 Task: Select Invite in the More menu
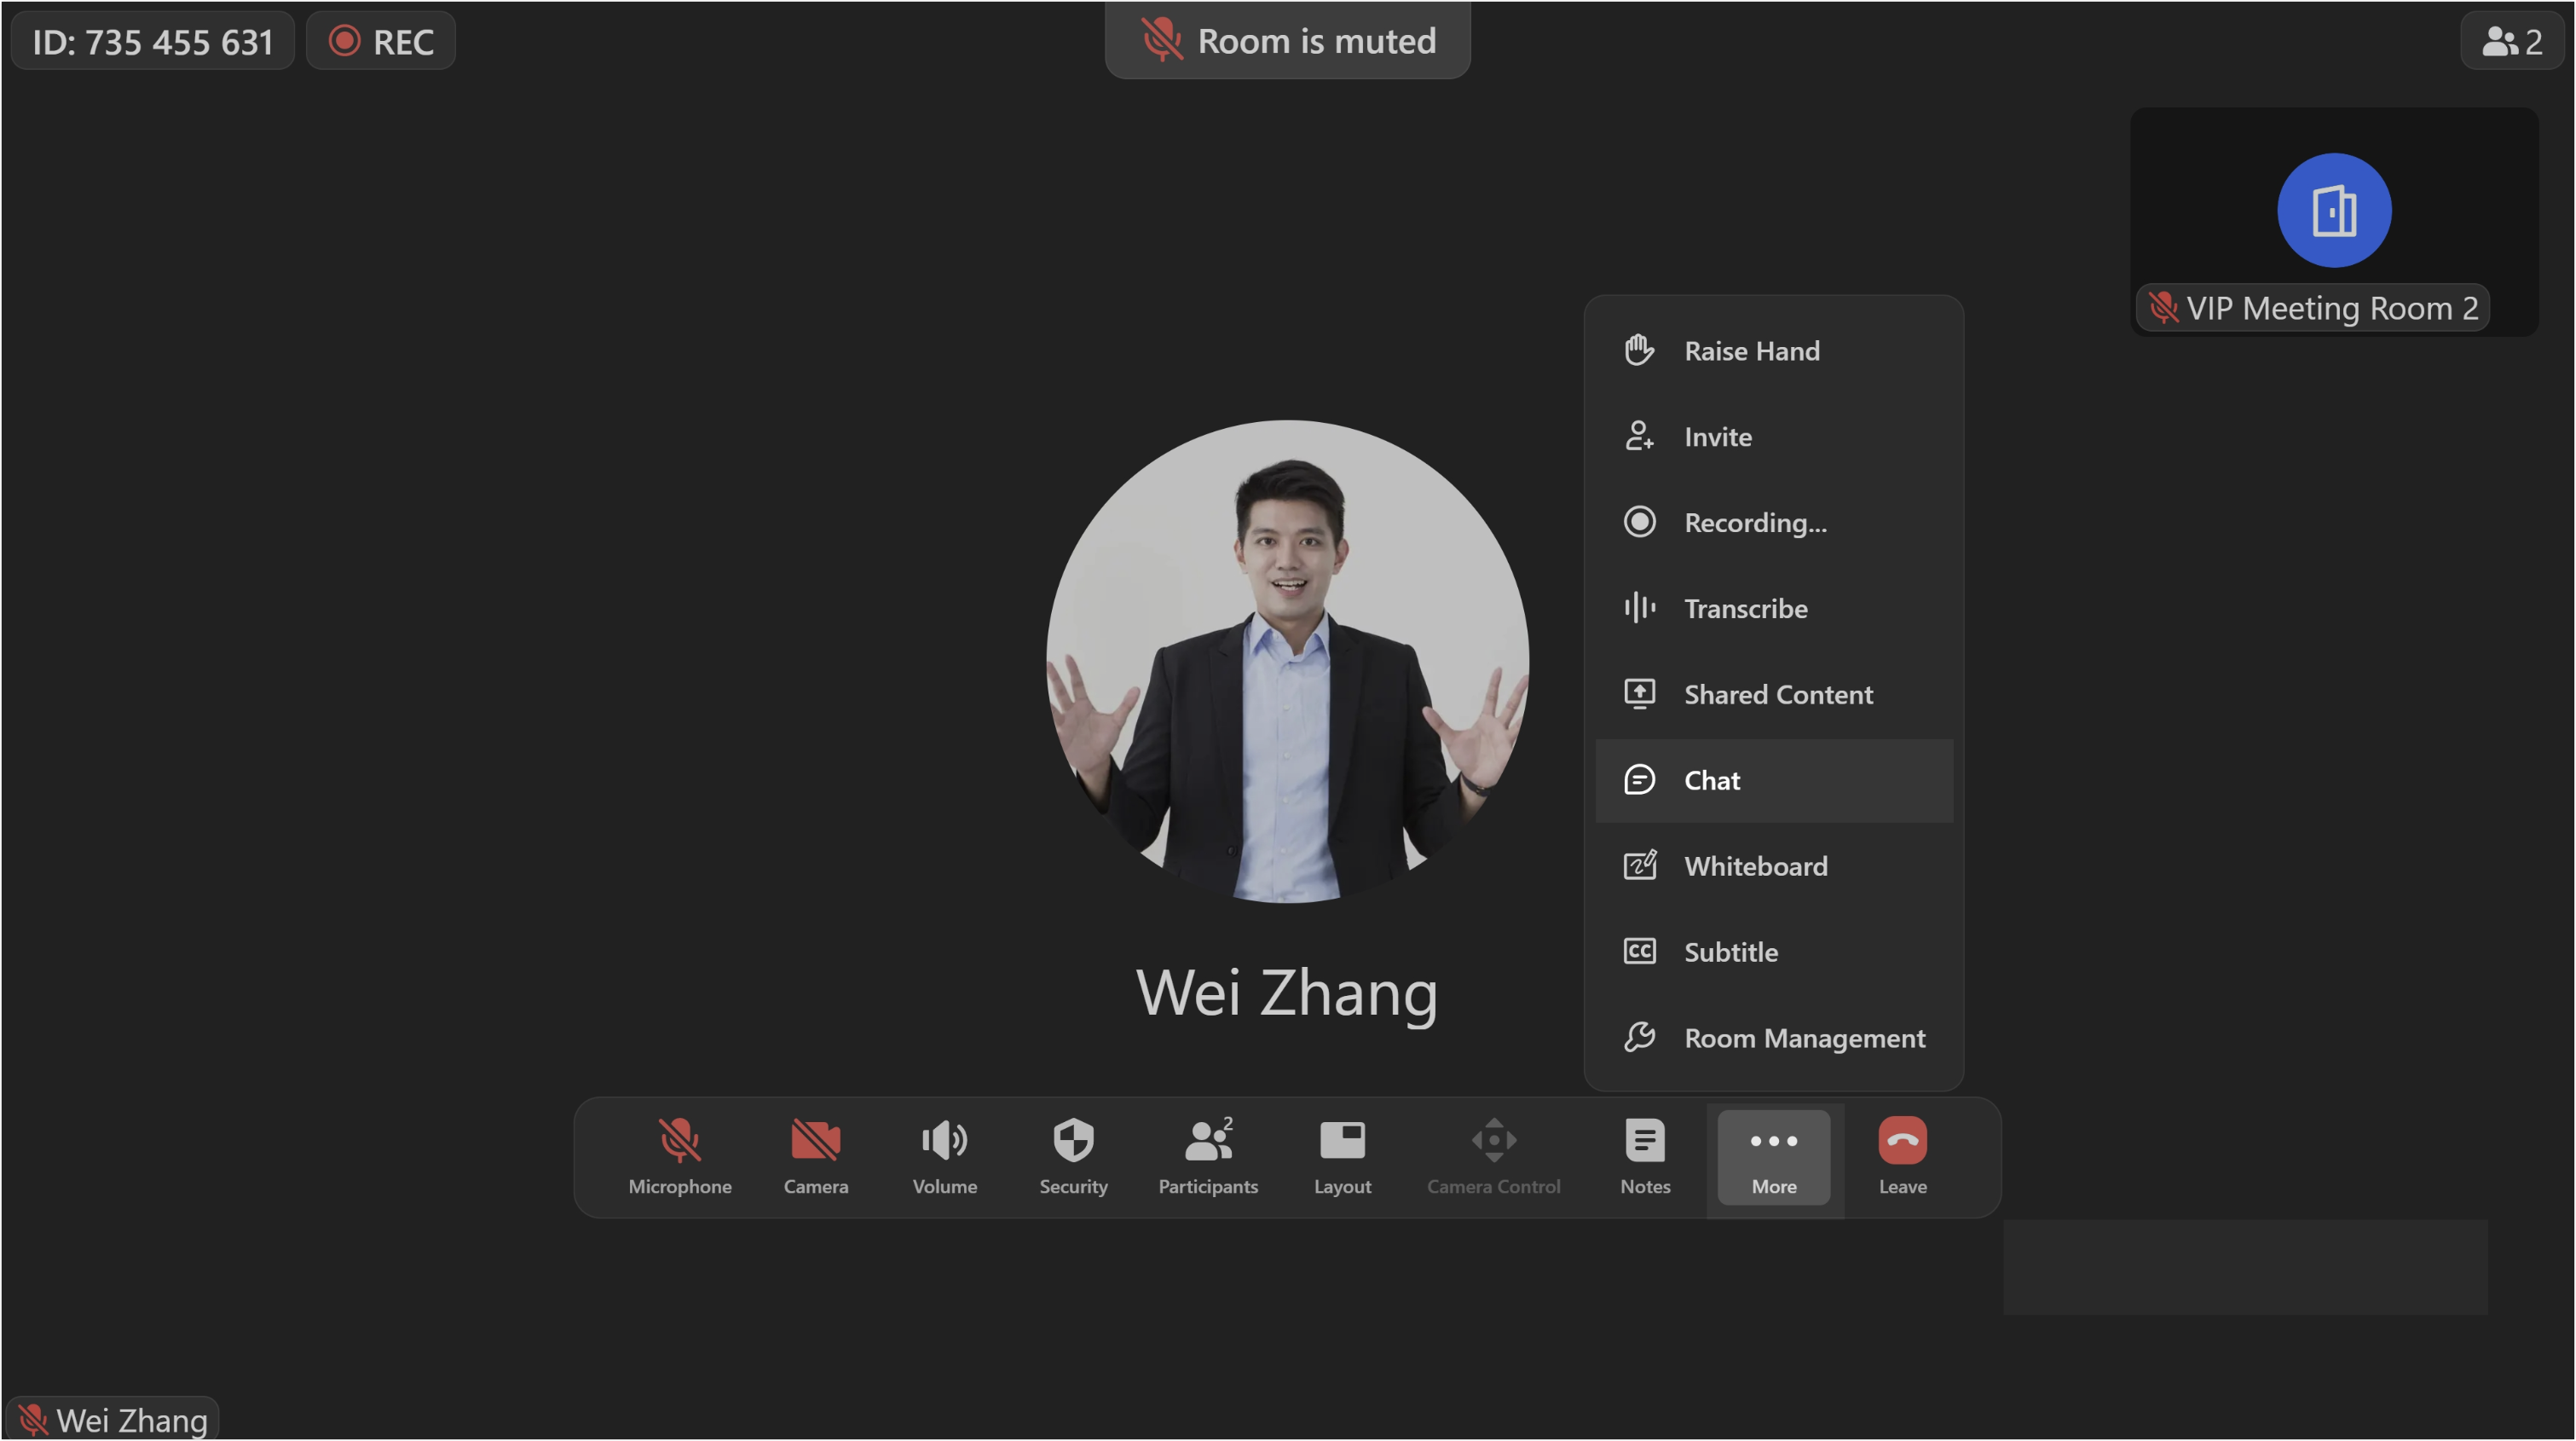1774,437
